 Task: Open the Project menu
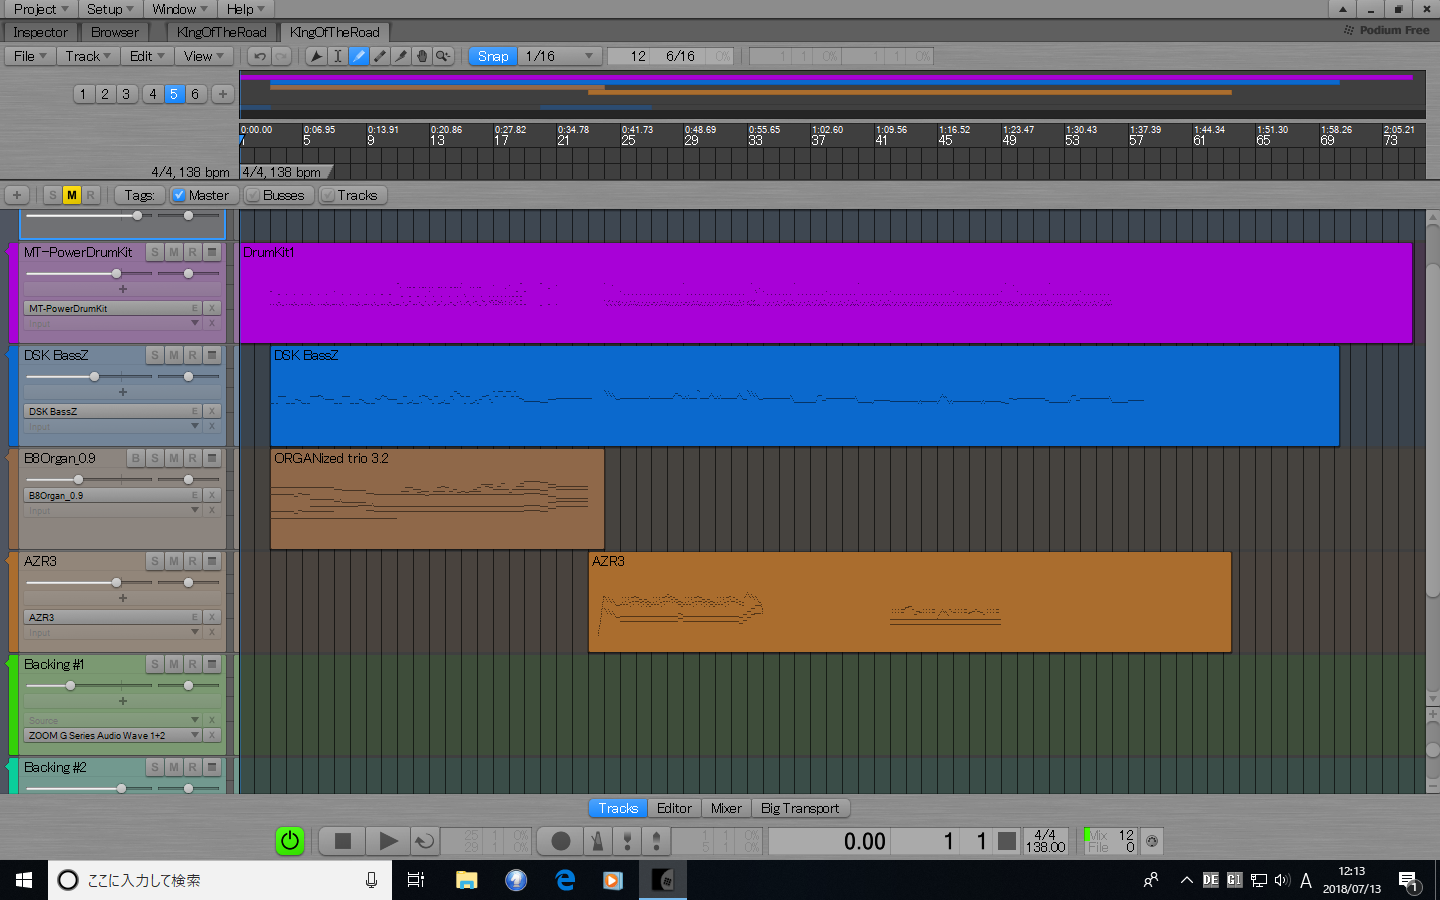click(40, 9)
